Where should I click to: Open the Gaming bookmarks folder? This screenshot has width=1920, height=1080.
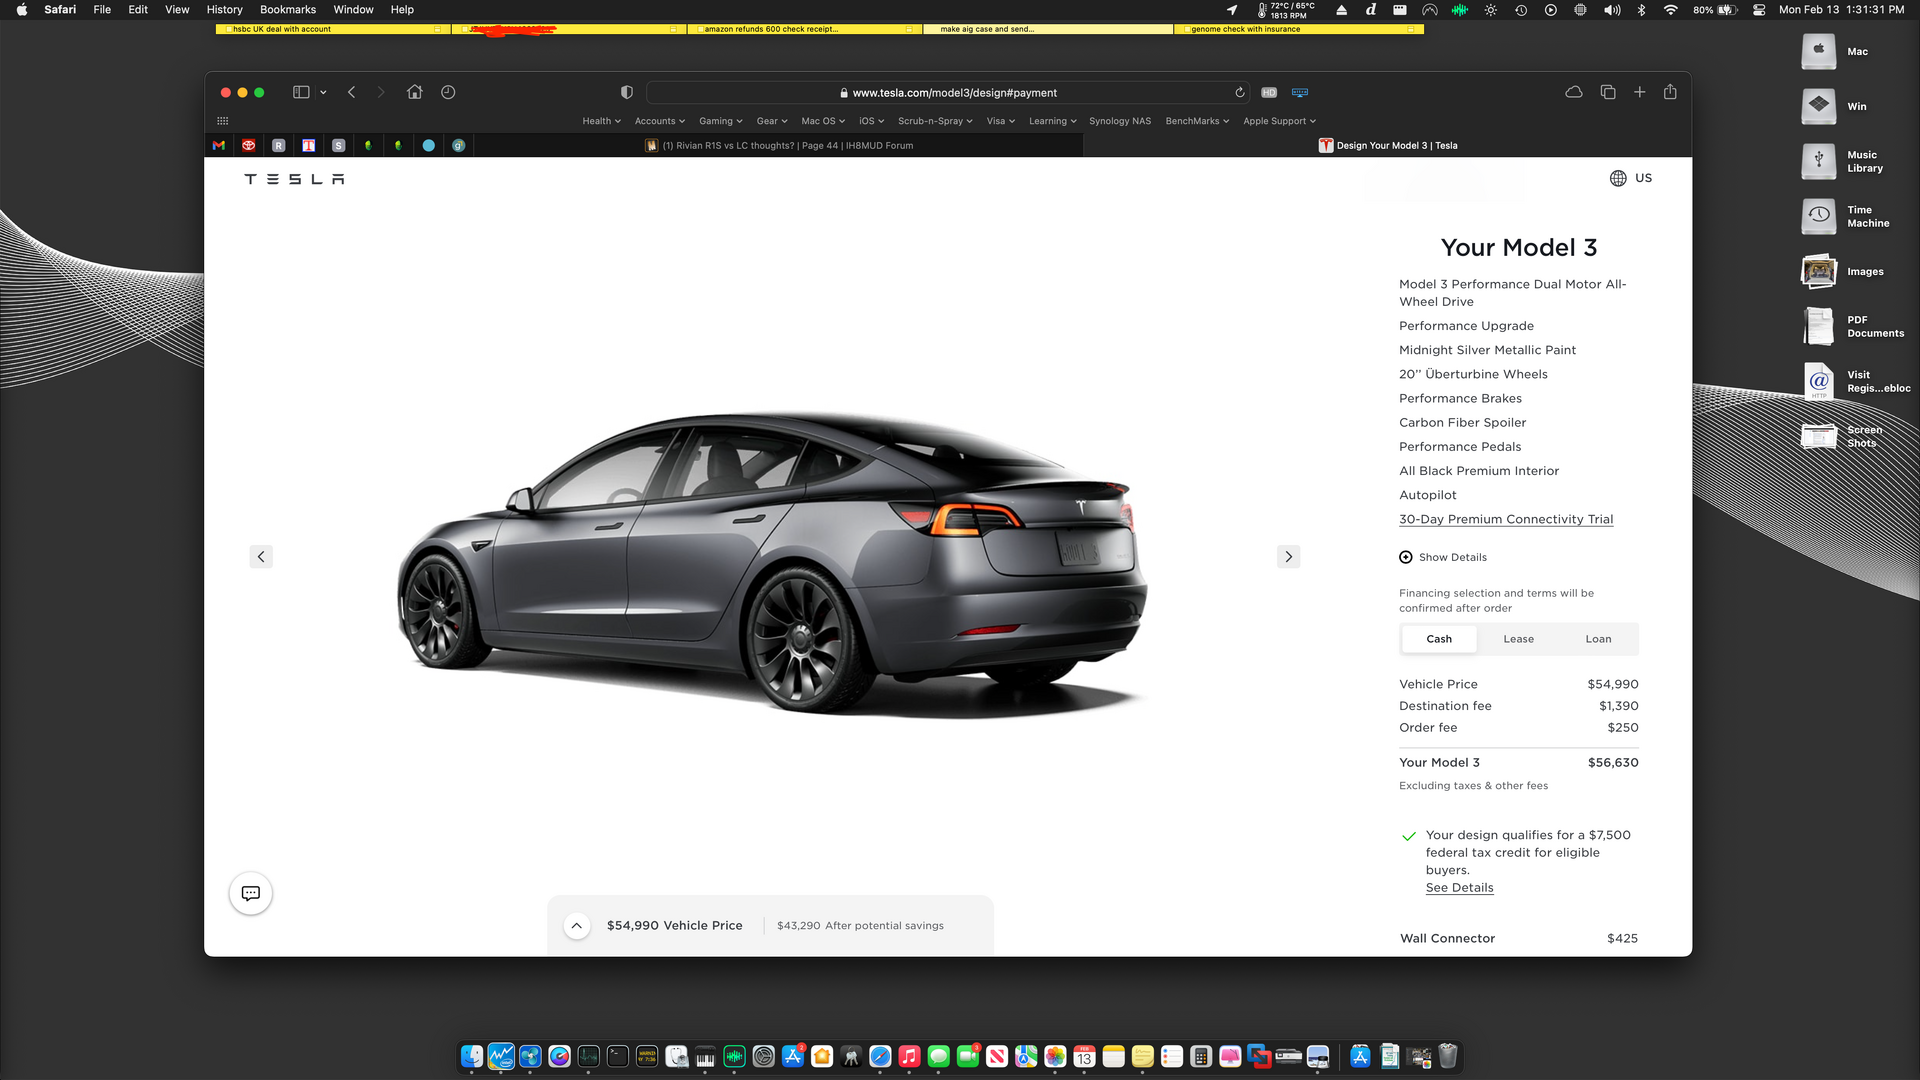[x=720, y=121]
